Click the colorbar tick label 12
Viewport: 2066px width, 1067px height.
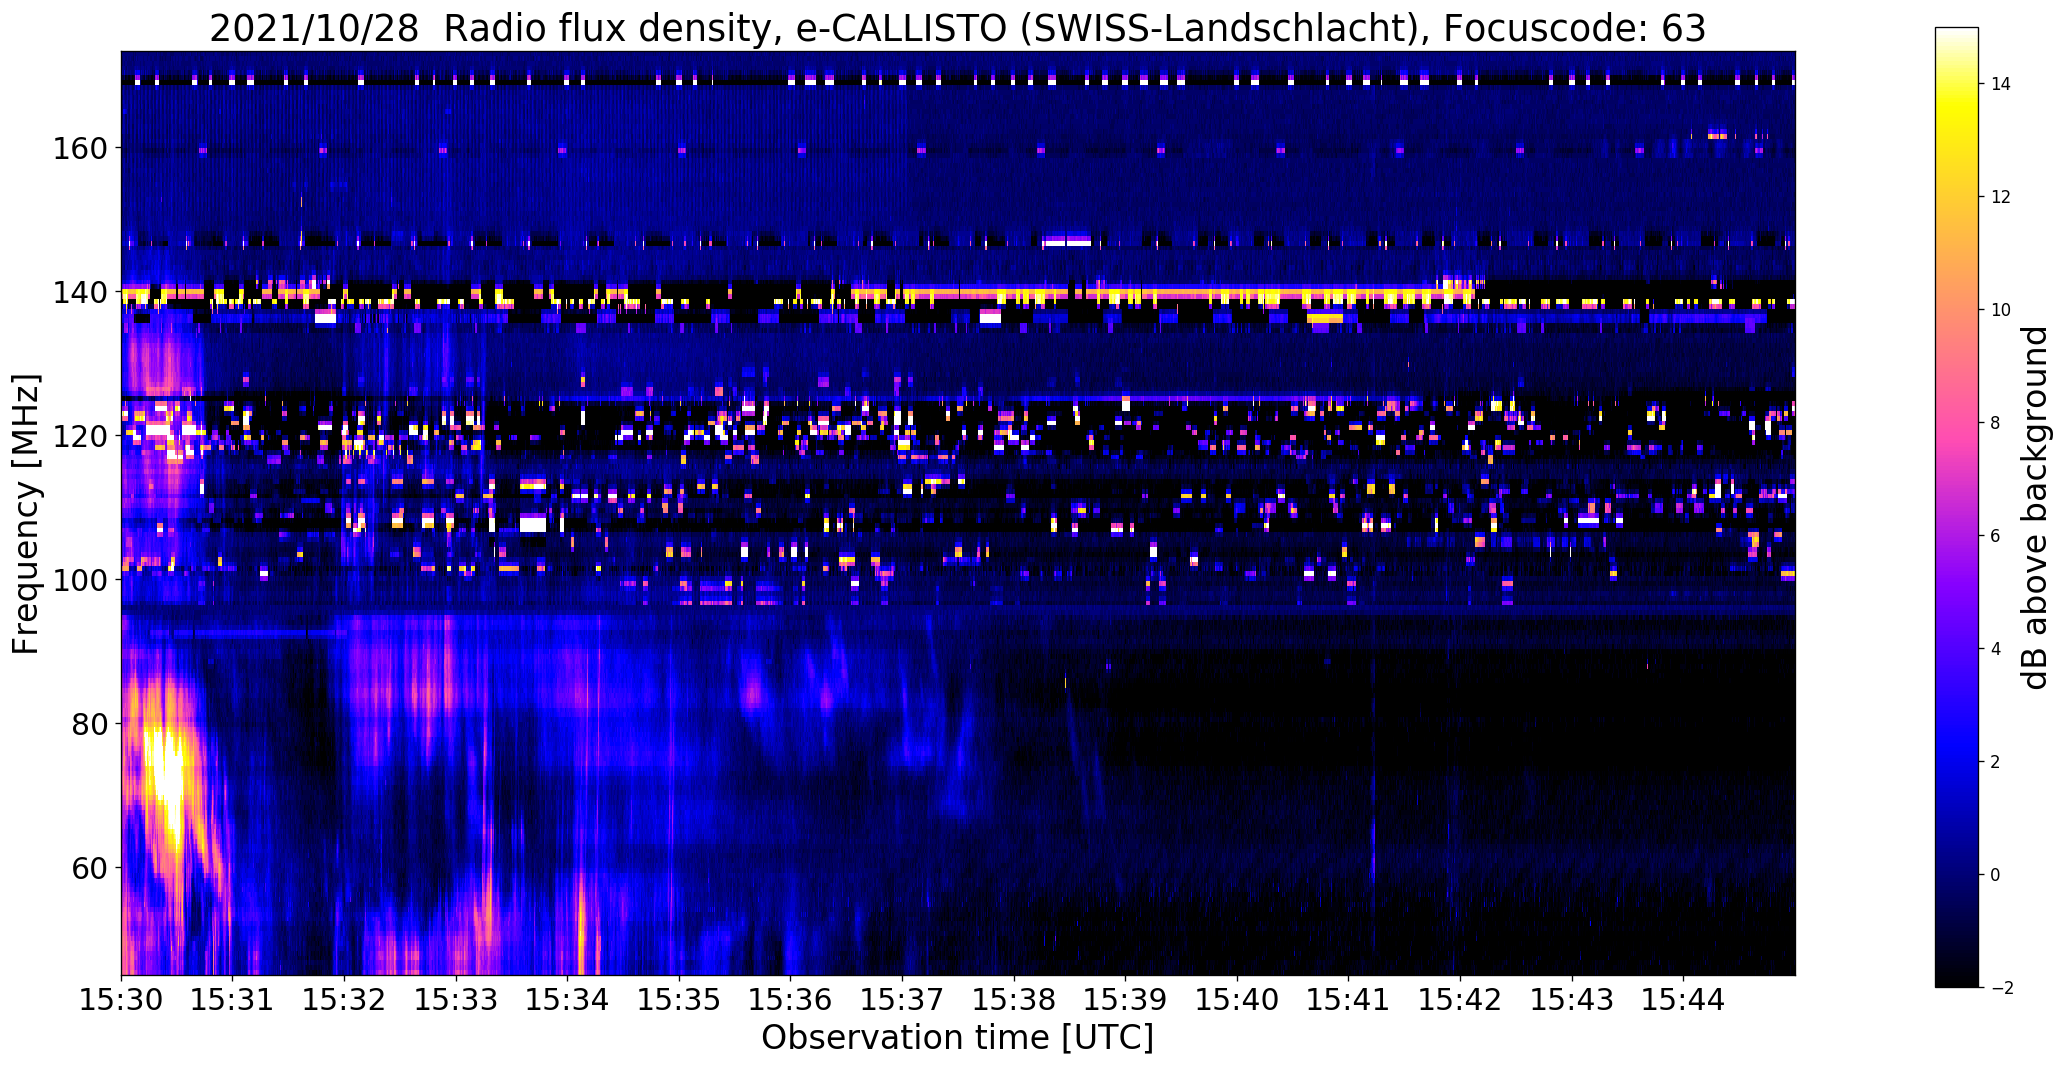click(x=2001, y=197)
